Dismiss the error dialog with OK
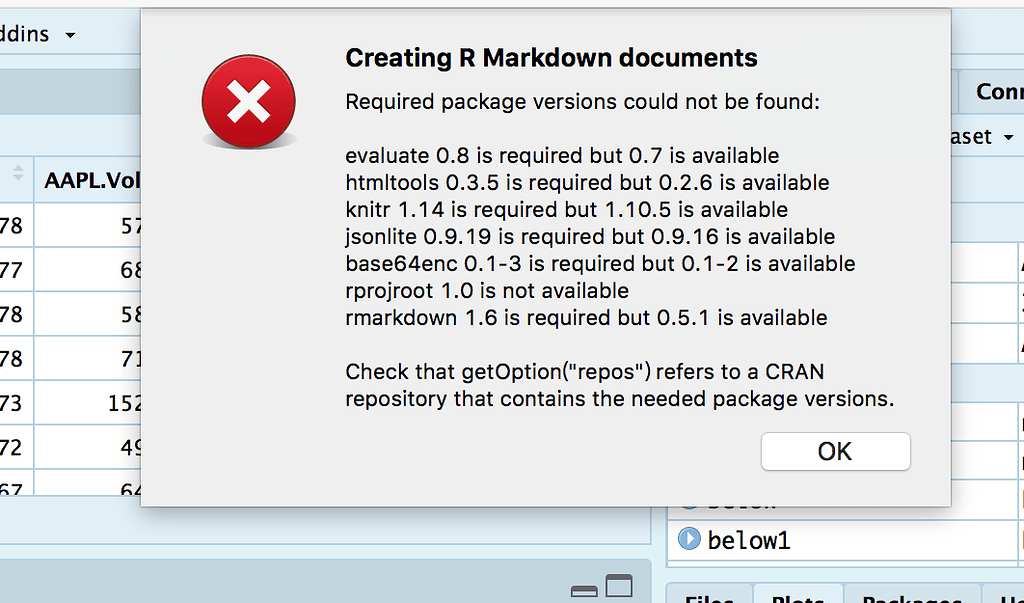 [835, 451]
